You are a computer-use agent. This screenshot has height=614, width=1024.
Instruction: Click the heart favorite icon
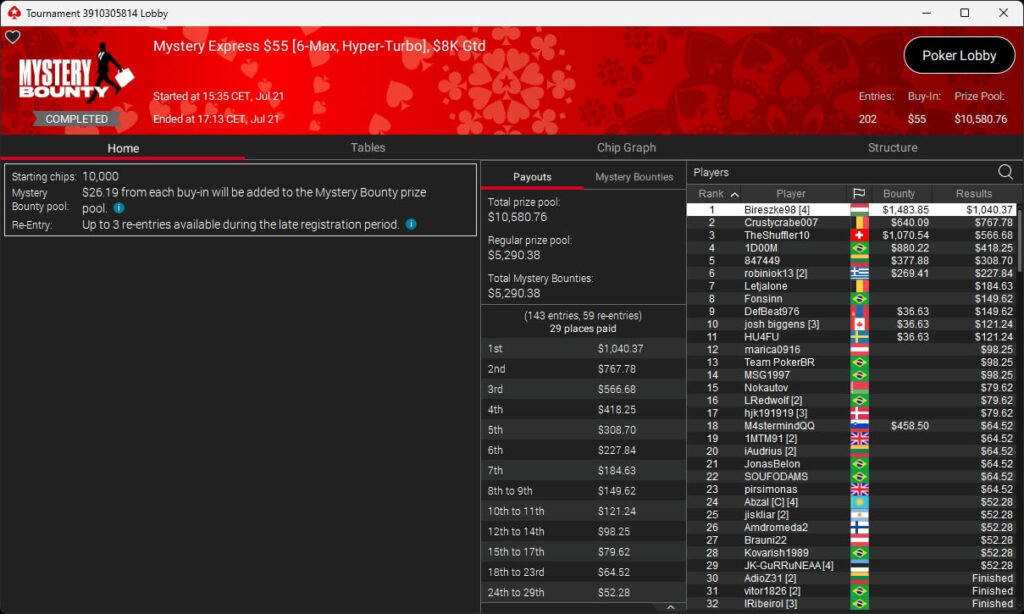tap(13, 37)
